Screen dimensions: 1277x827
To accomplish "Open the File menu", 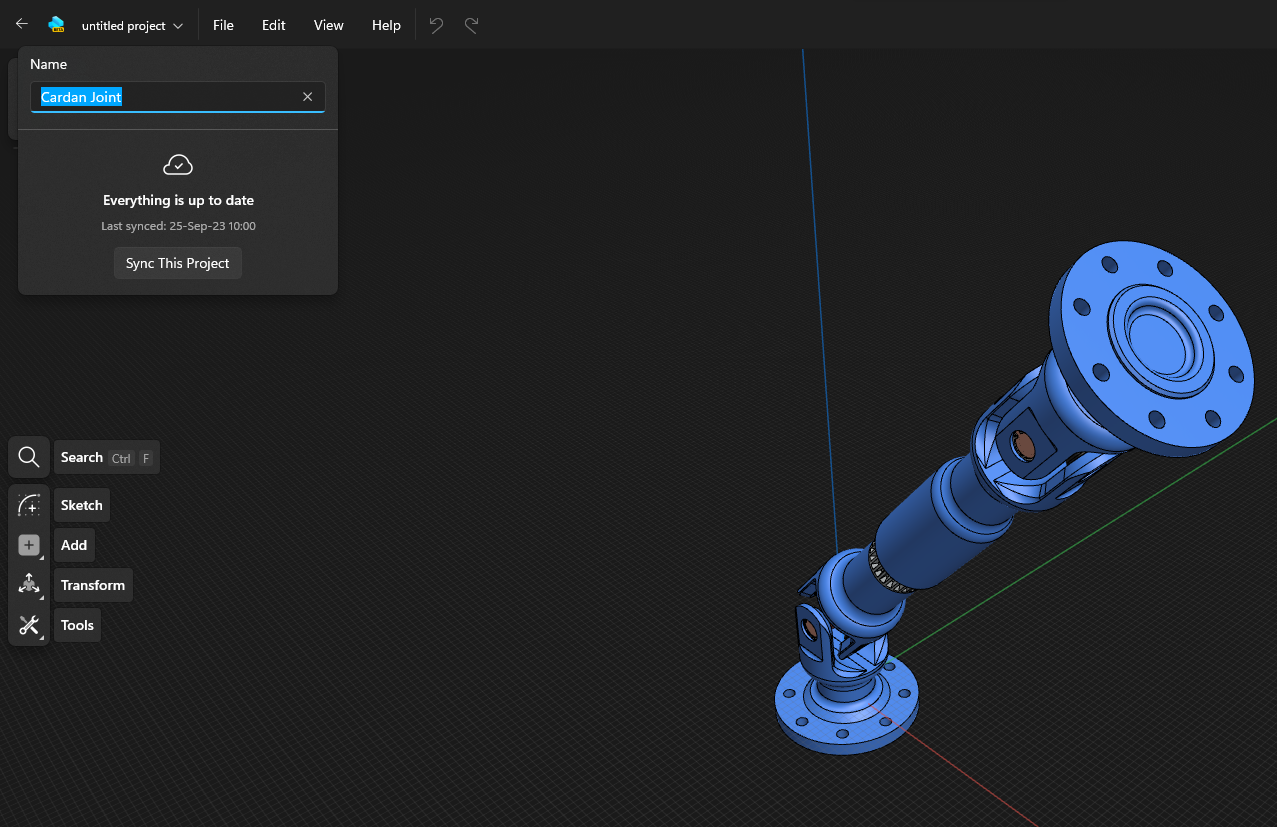I will click(x=223, y=25).
